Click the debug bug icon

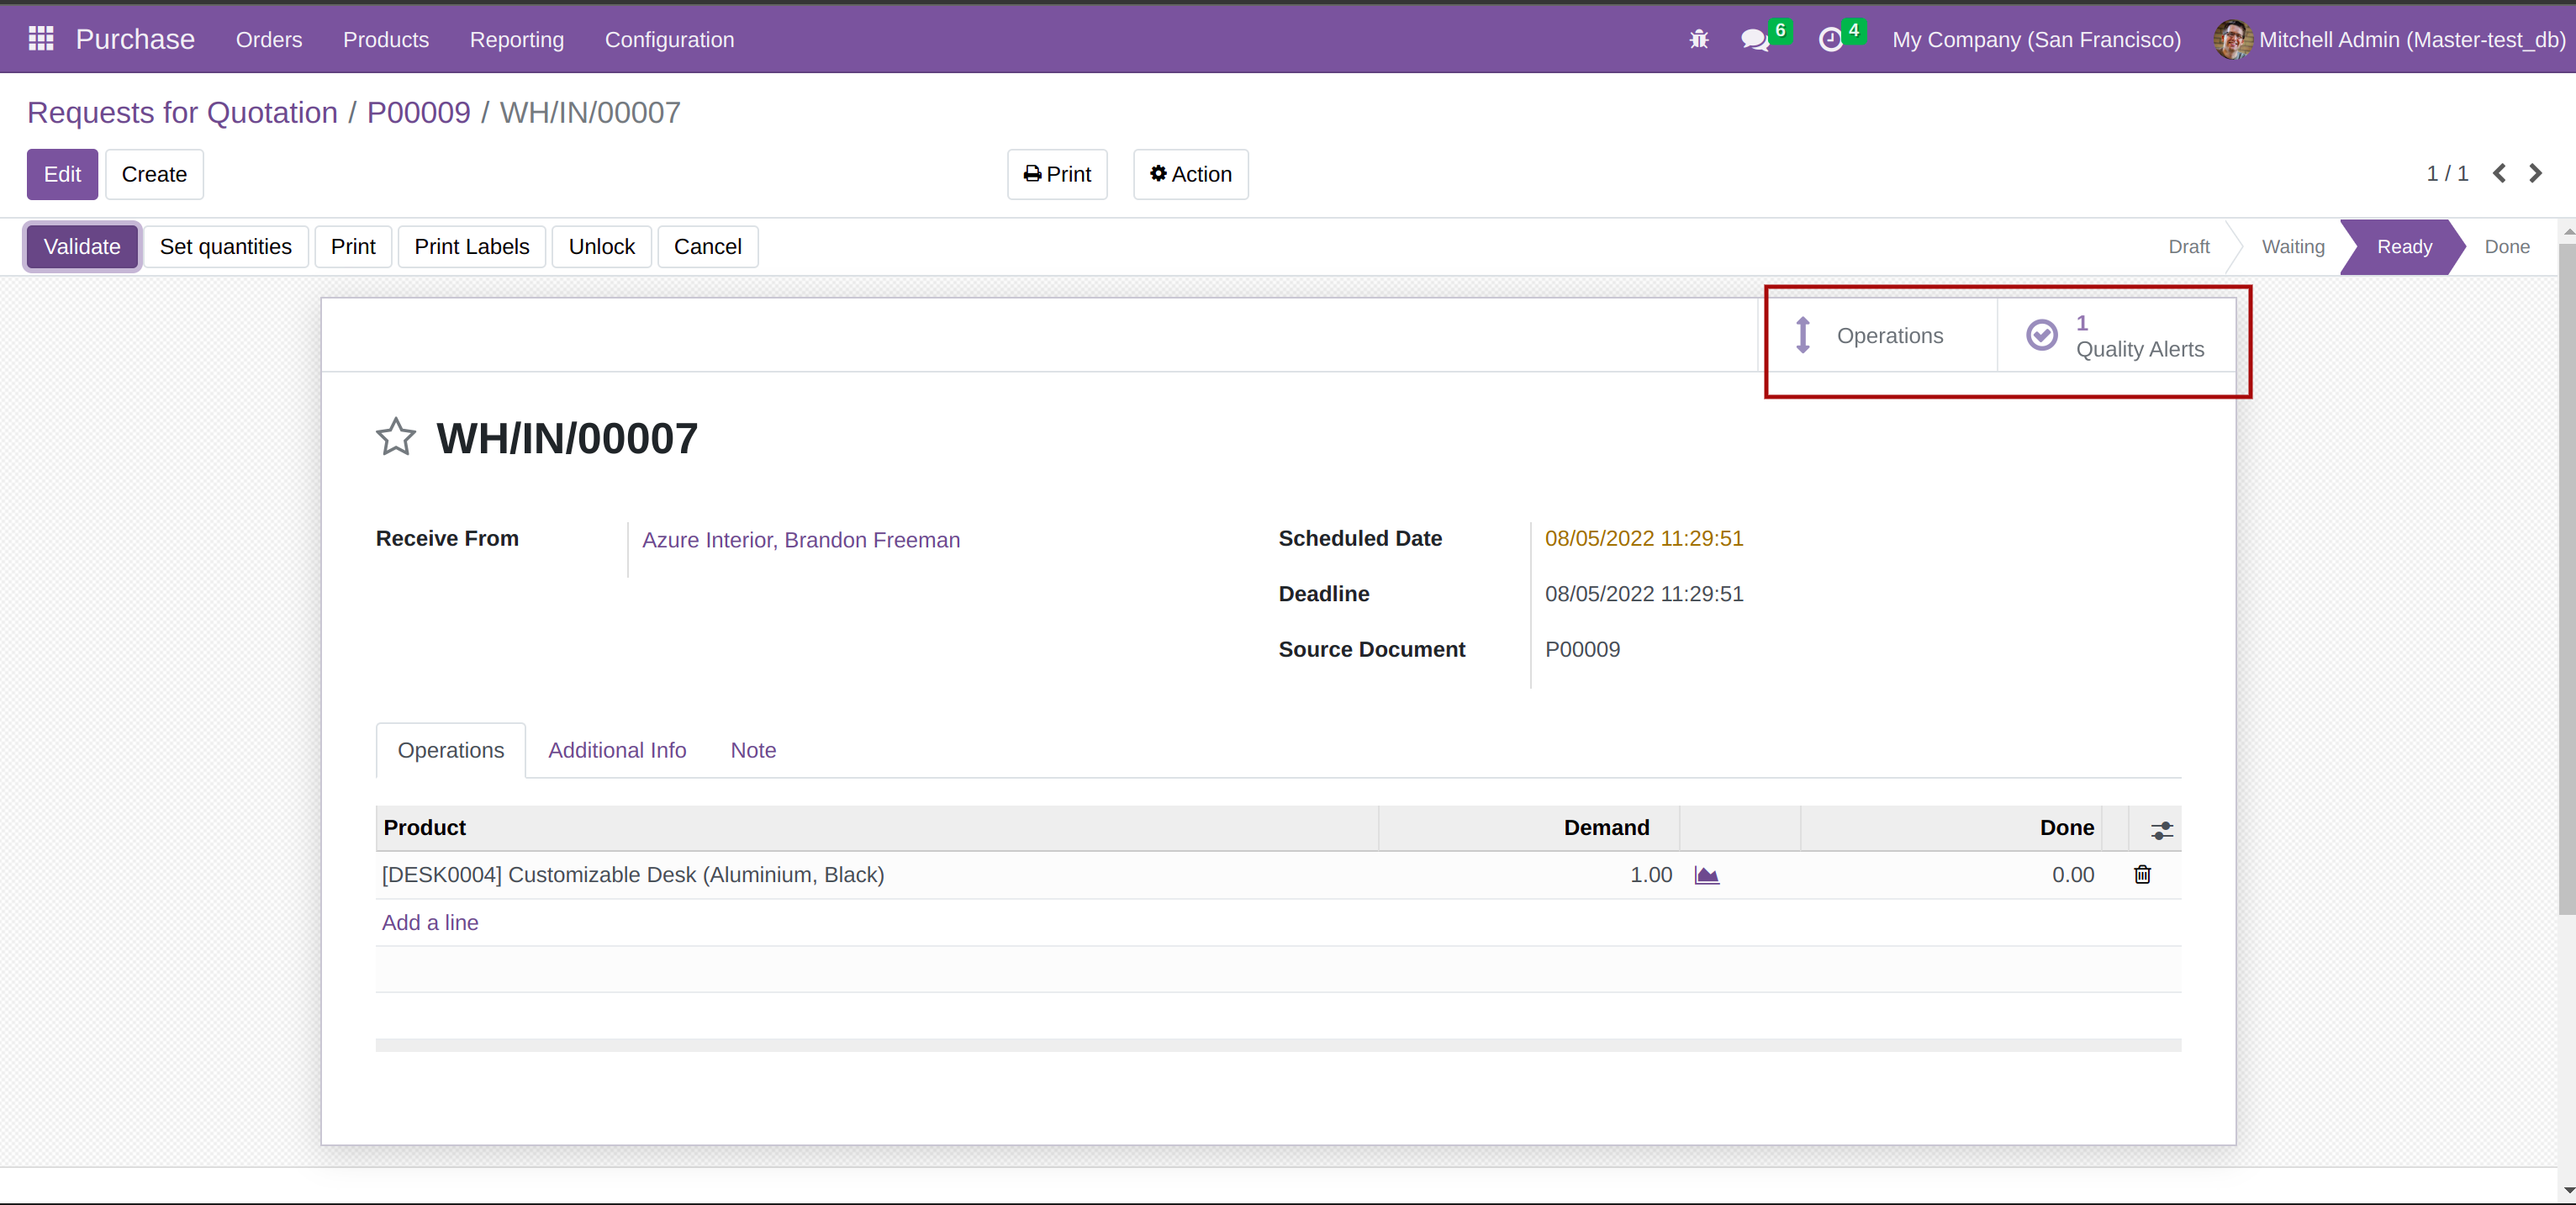click(1698, 40)
